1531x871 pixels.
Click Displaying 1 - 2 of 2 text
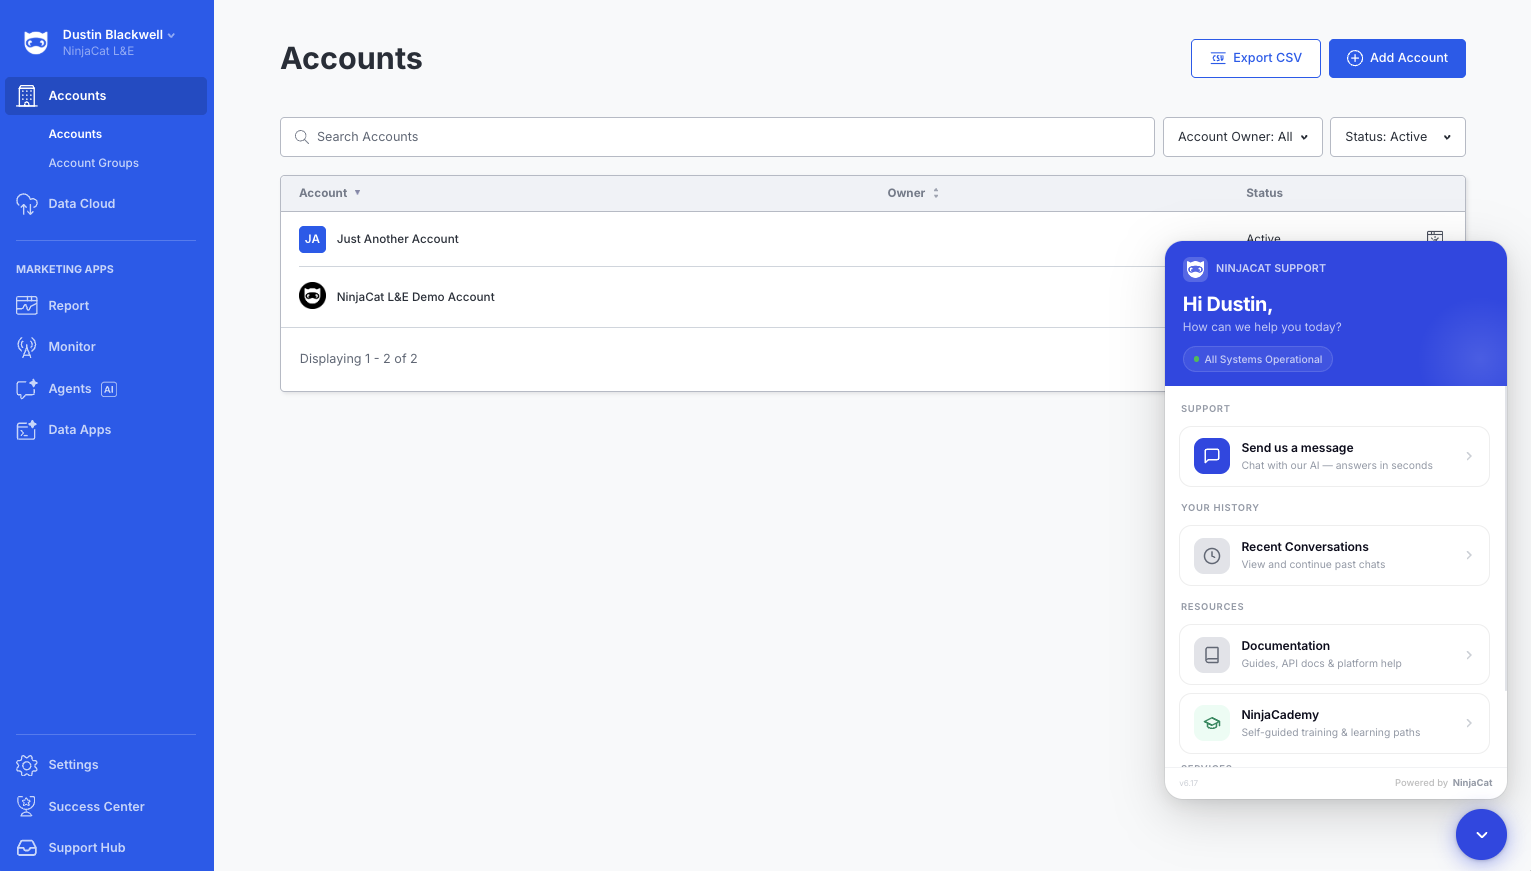[358, 359]
